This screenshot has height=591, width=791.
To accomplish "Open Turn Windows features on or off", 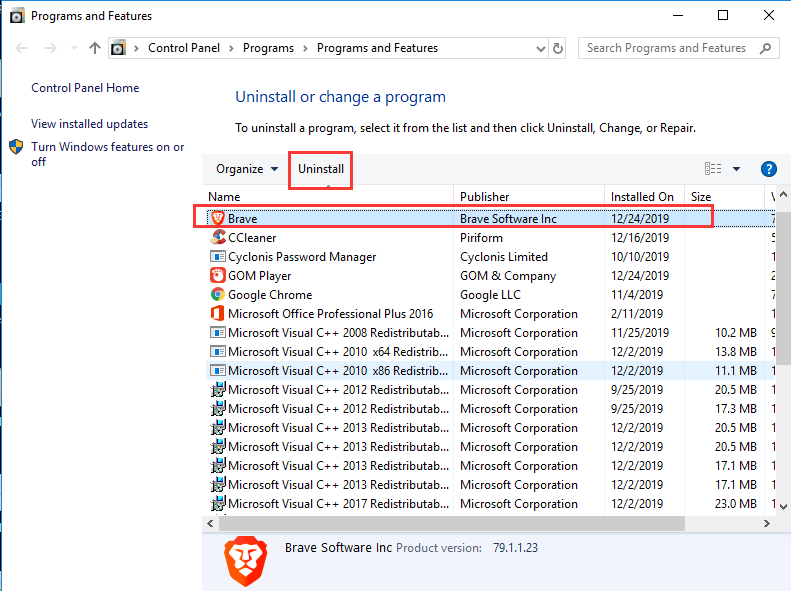I will [107, 154].
